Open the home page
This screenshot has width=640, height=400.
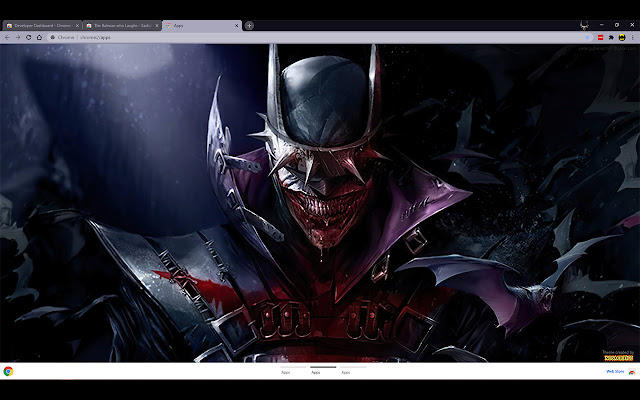39,37
